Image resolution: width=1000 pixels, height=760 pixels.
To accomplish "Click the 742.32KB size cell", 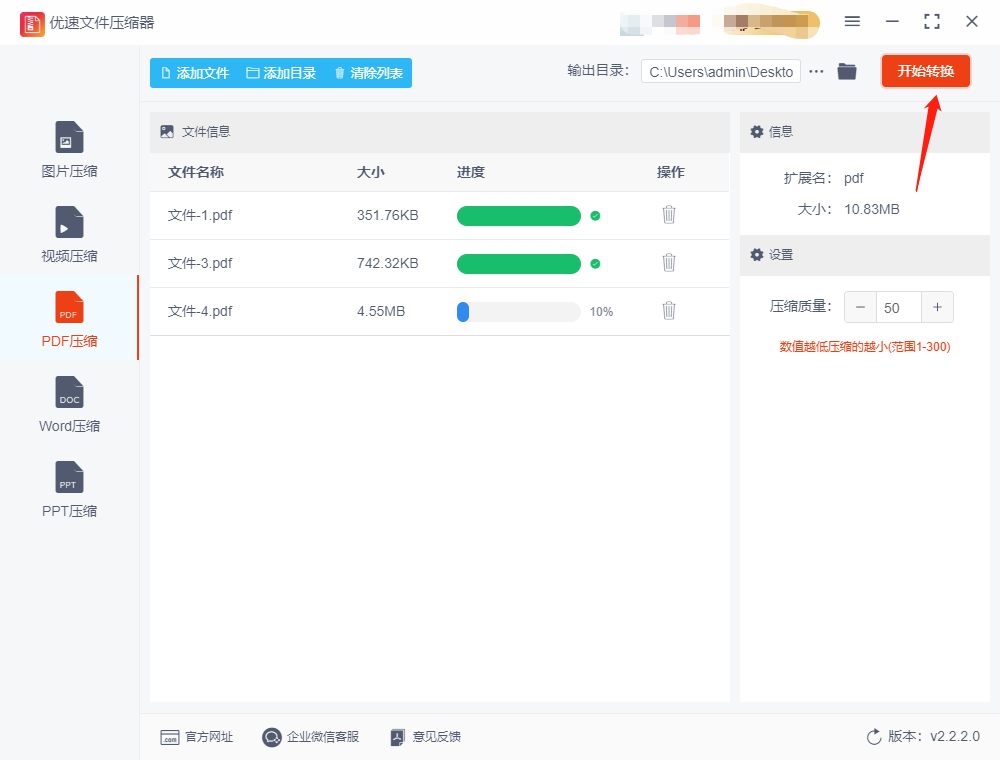I will coord(387,263).
